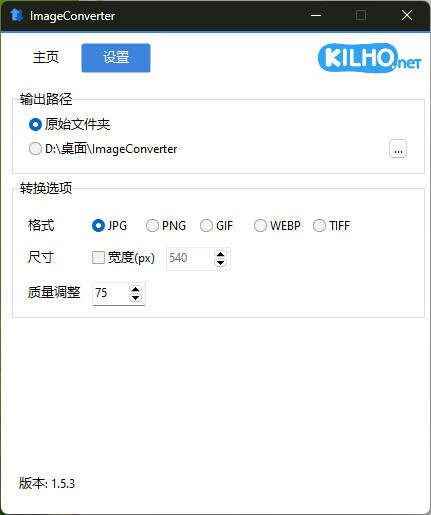The width and height of the screenshot is (431, 515).
Task: Open the output folder browse button
Action: 398,149
